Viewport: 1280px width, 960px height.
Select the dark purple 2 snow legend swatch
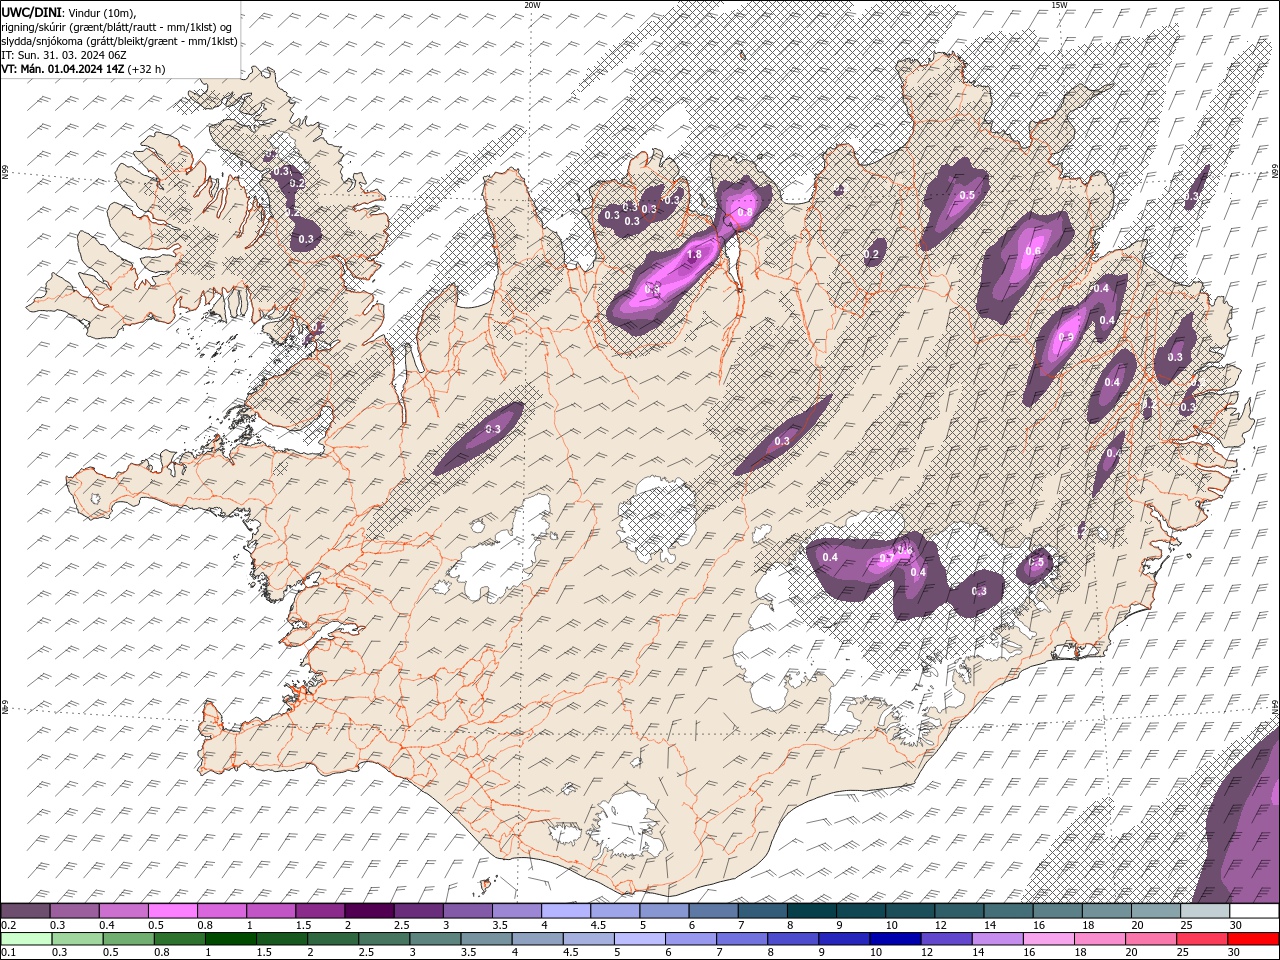[x=369, y=911]
